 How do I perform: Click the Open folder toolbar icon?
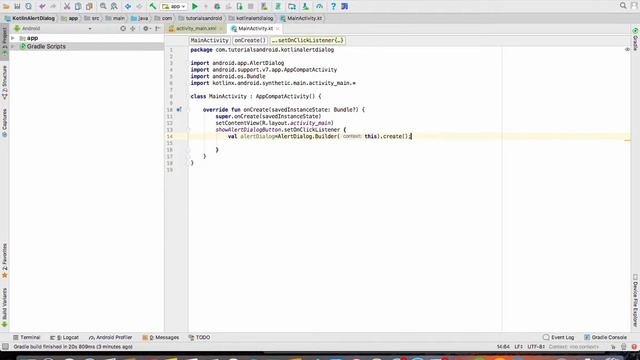pyautogui.click(x=6, y=6)
